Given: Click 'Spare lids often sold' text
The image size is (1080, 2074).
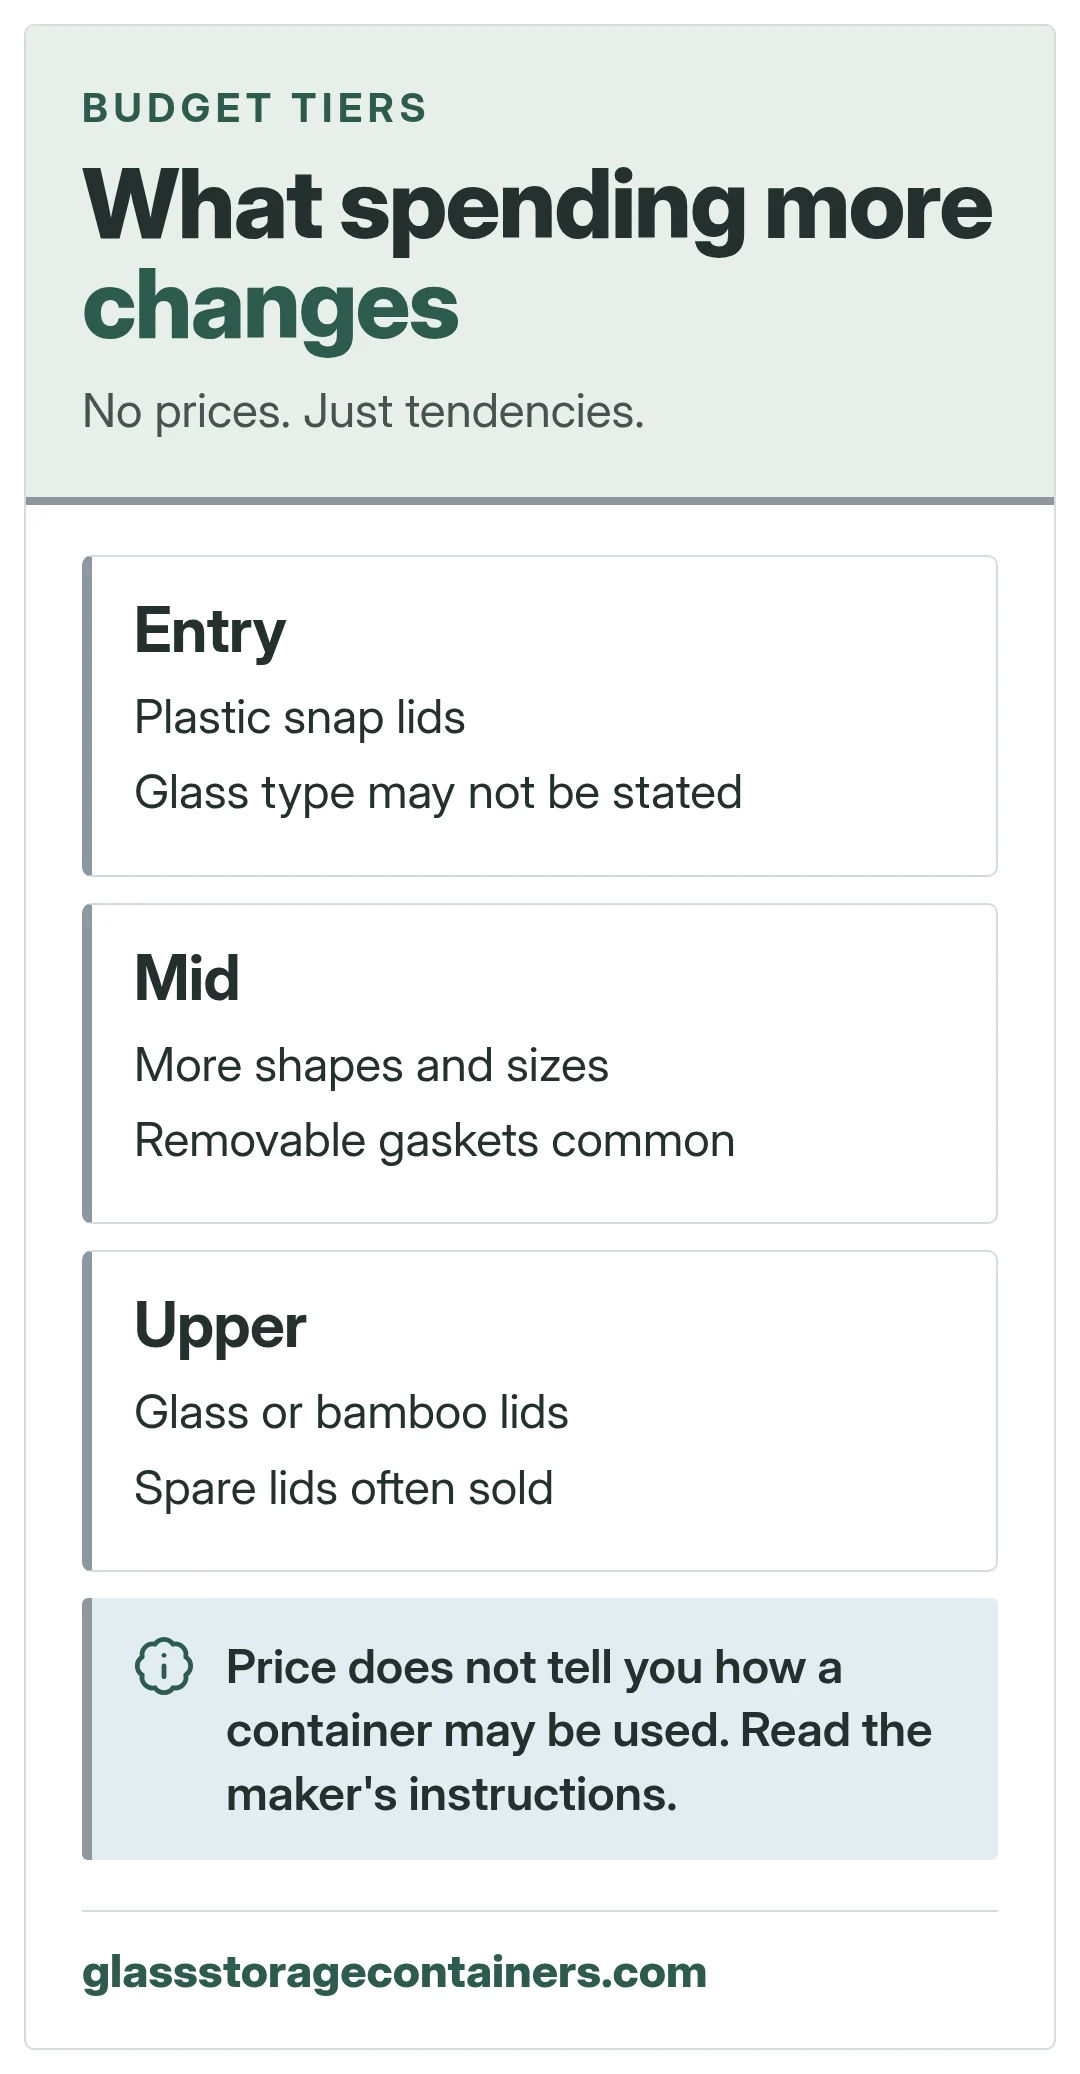Looking at the screenshot, I should 344,1488.
